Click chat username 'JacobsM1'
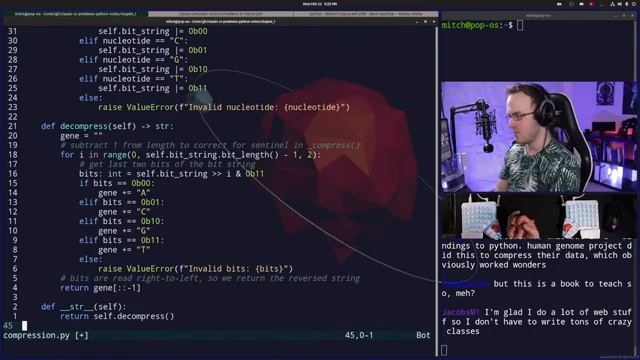The height and width of the screenshot is (360, 640). pyautogui.click(x=460, y=312)
